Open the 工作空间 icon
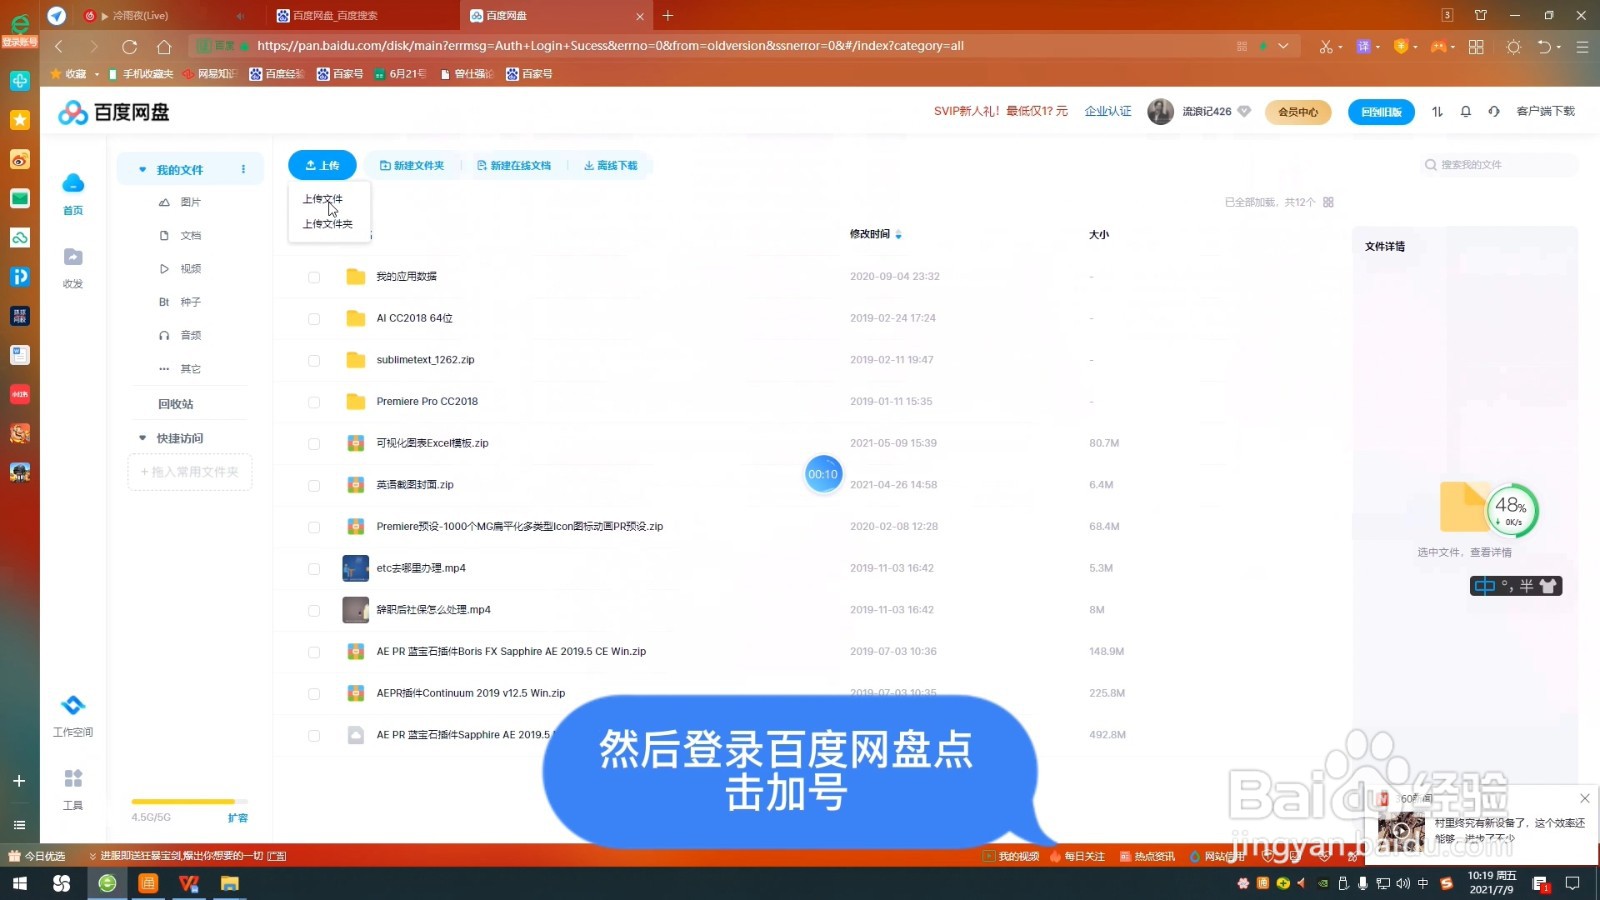1600x900 pixels. click(73, 706)
